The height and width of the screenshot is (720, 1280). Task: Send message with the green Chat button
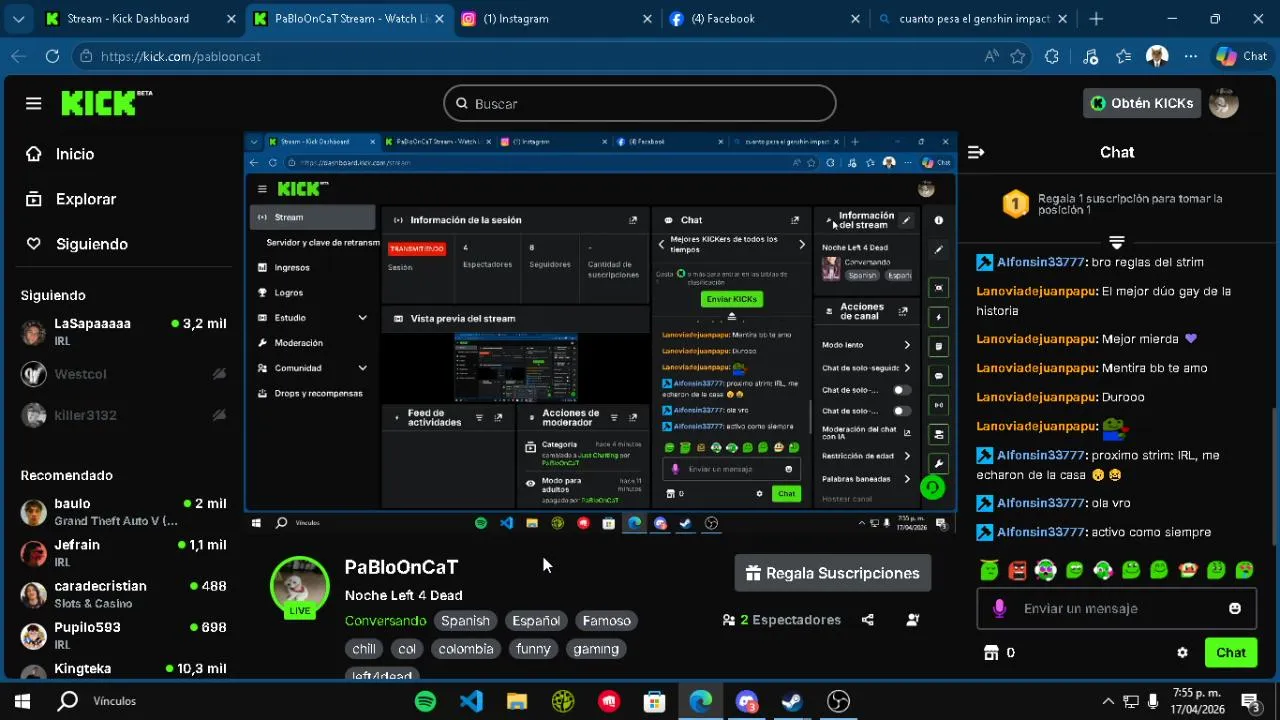tap(1230, 653)
